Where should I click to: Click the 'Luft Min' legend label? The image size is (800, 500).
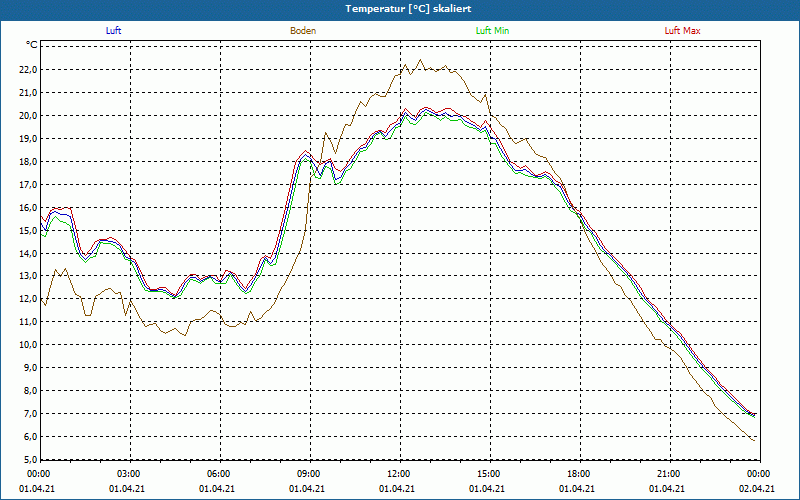[492, 31]
